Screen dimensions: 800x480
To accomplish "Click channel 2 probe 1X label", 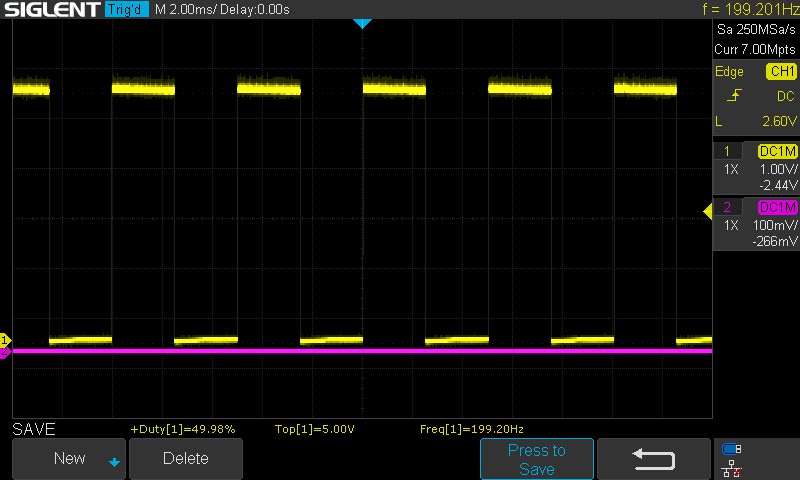I will point(731,225).
